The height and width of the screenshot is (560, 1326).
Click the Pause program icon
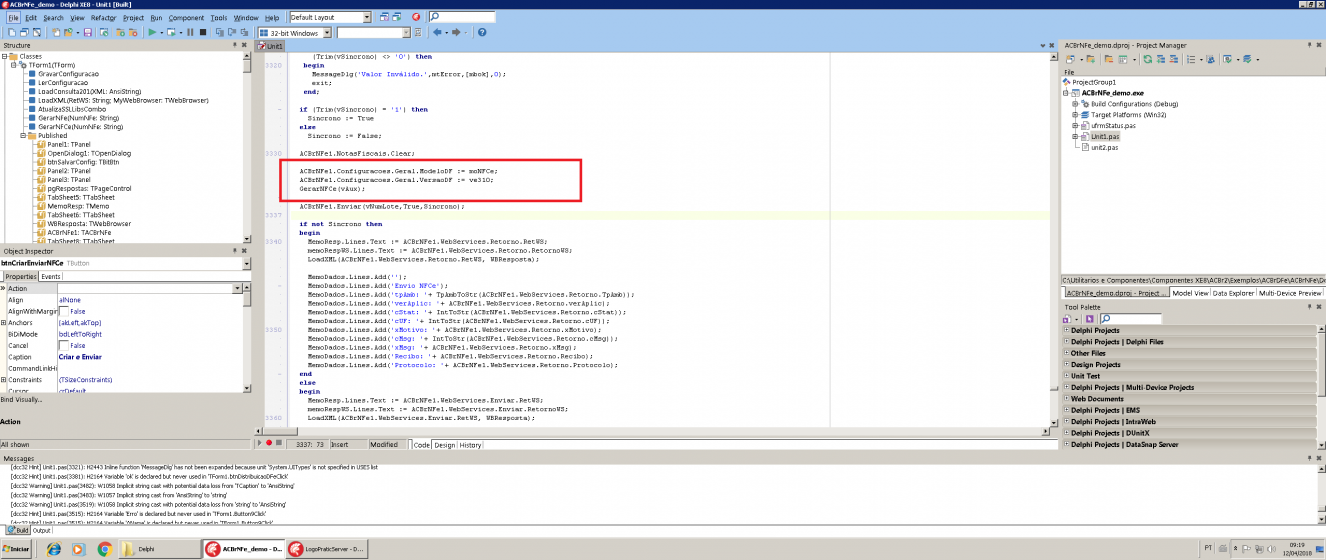[x=190, y=33]
